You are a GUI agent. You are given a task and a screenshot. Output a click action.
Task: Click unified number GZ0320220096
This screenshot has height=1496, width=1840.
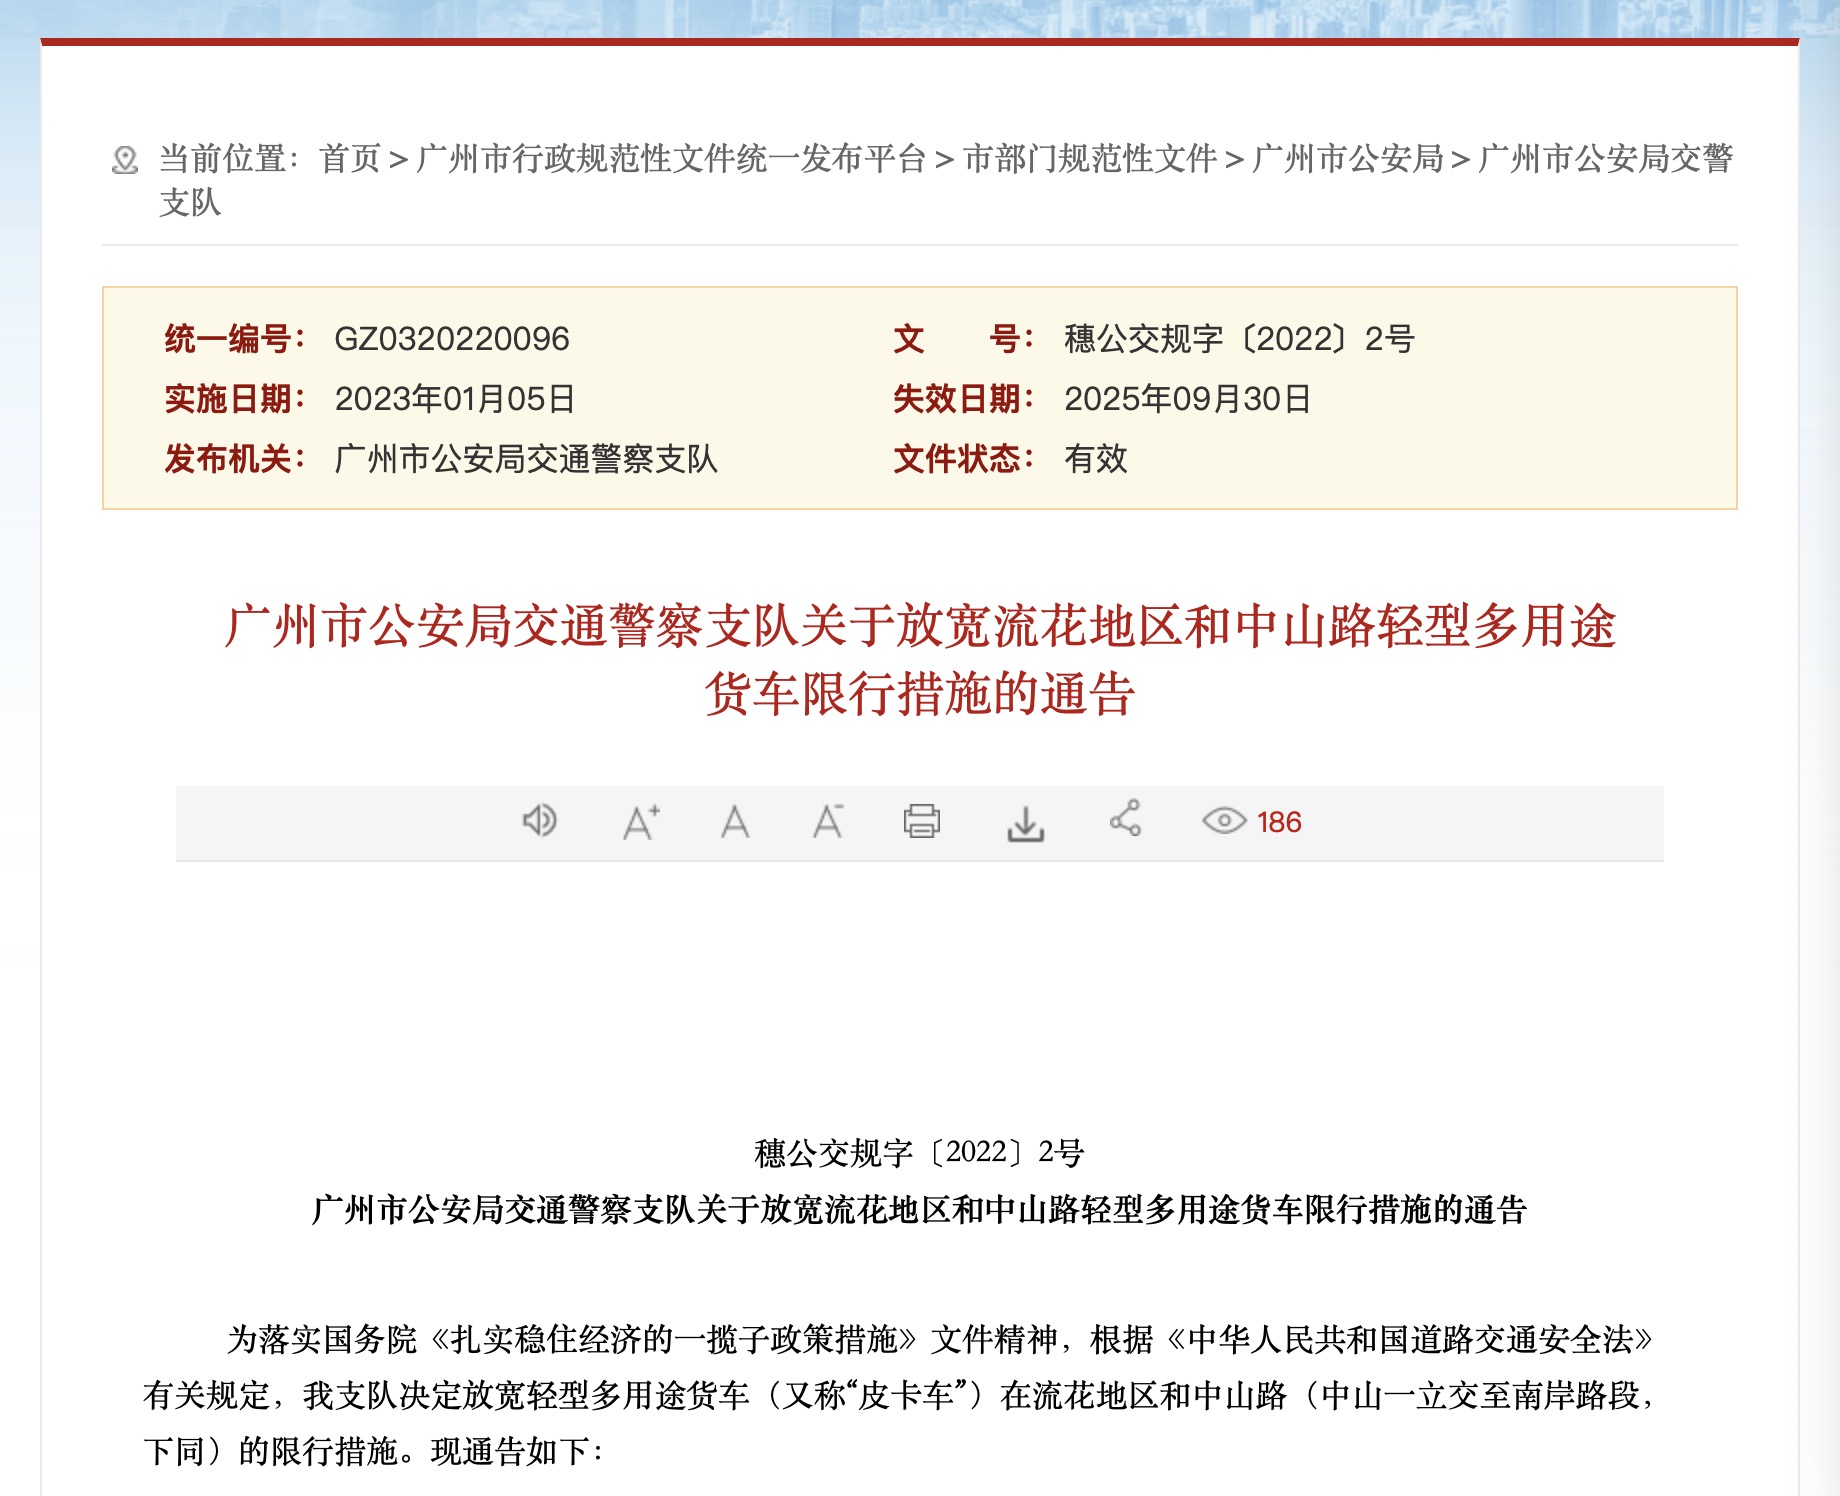(451, 339)
